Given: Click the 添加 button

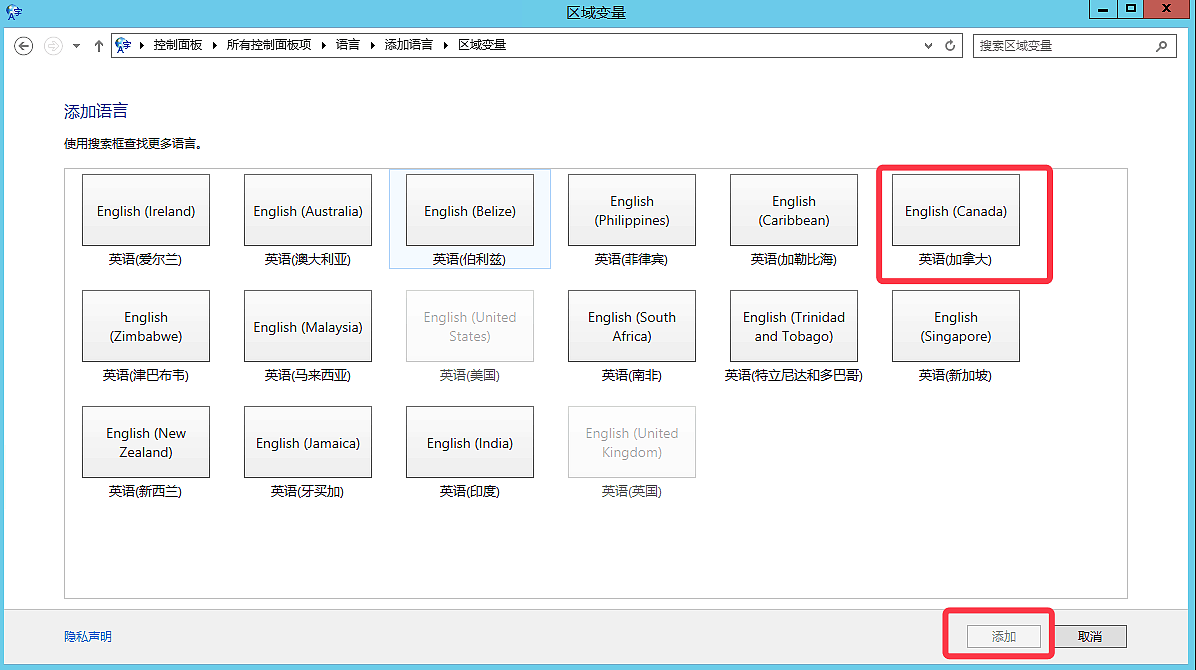Looking at the screenshot, I should pyautogui.click(x=1003, y=636).
